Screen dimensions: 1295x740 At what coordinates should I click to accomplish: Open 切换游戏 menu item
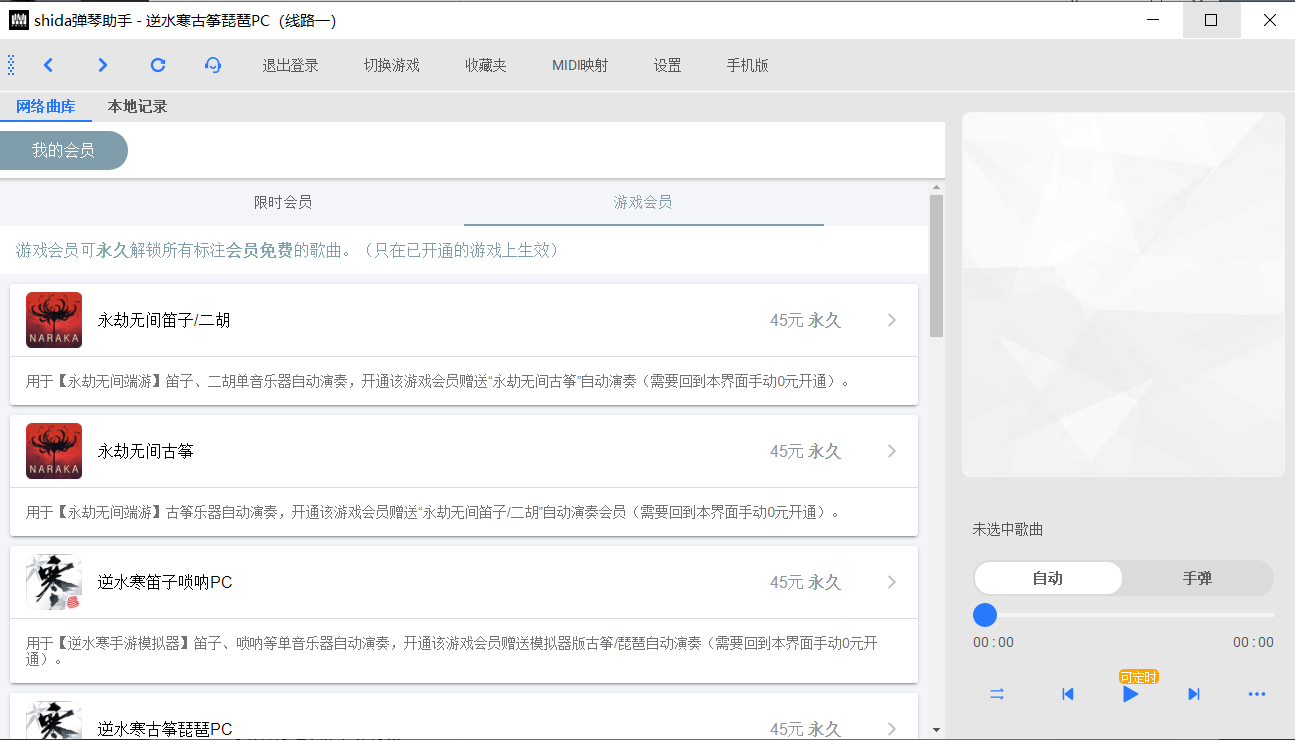[392, 65]
